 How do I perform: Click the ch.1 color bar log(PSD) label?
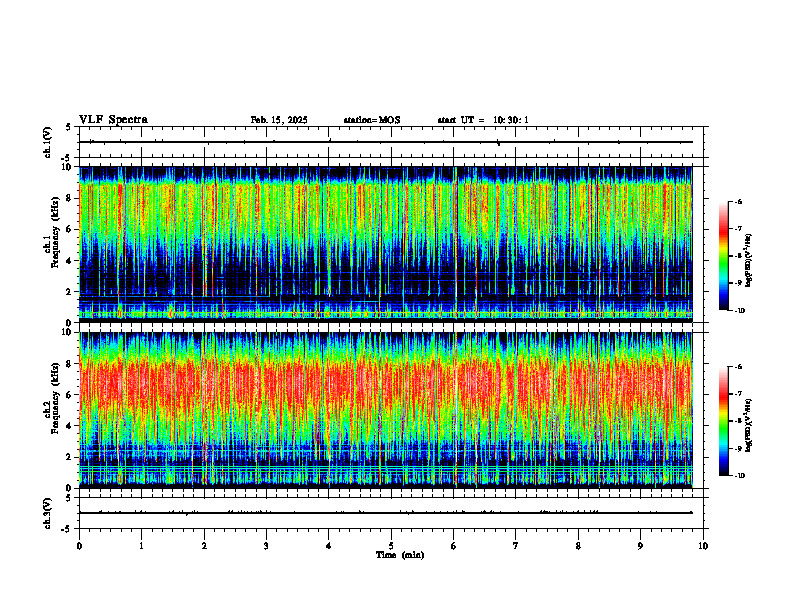(749, 261)
